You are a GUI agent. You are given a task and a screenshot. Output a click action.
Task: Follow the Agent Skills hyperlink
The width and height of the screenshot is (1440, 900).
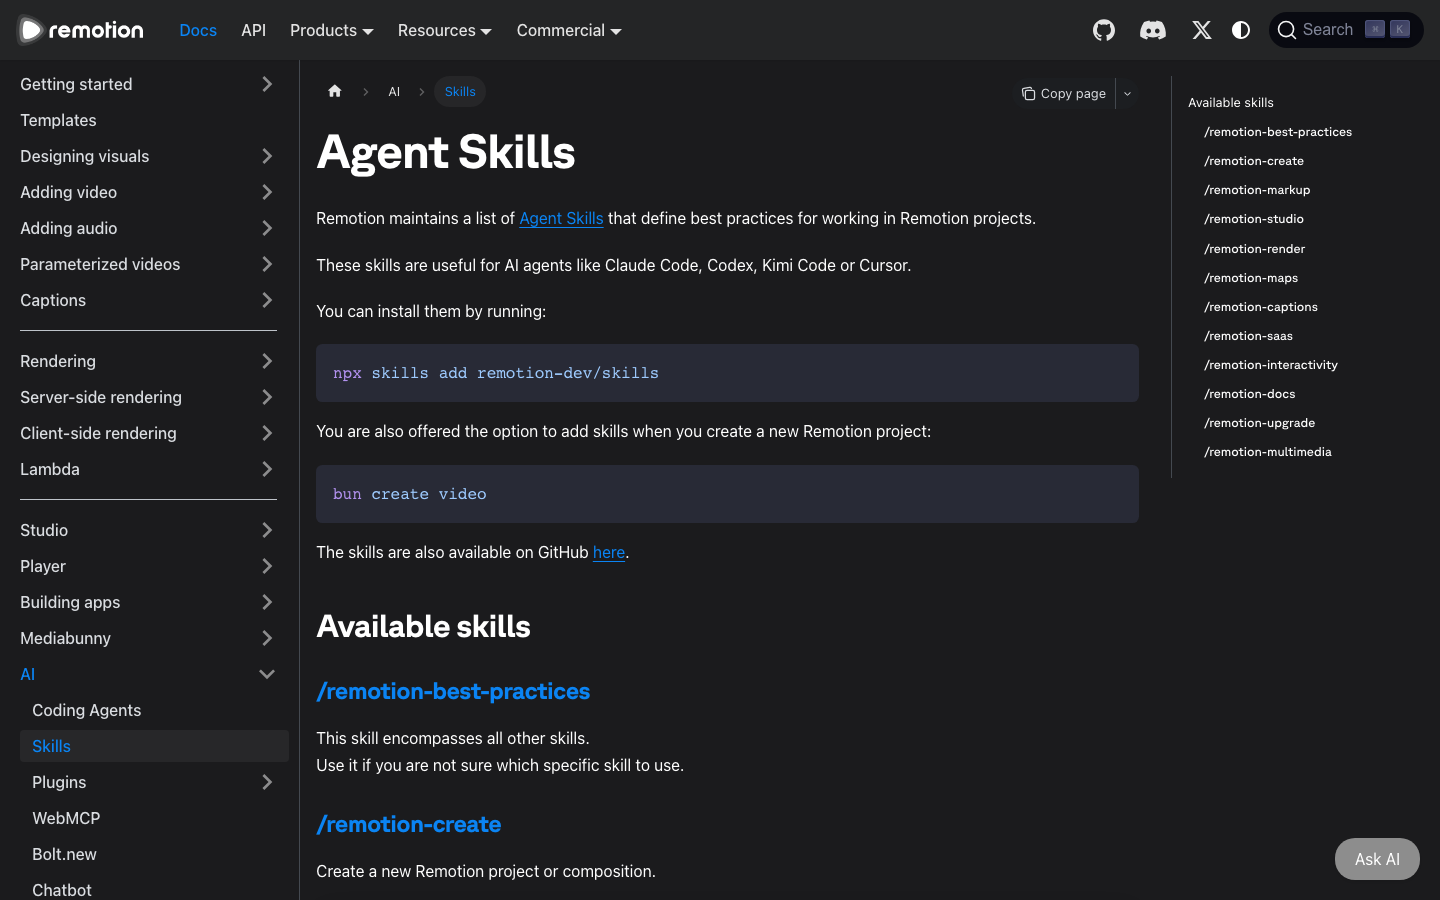point(561,218)
